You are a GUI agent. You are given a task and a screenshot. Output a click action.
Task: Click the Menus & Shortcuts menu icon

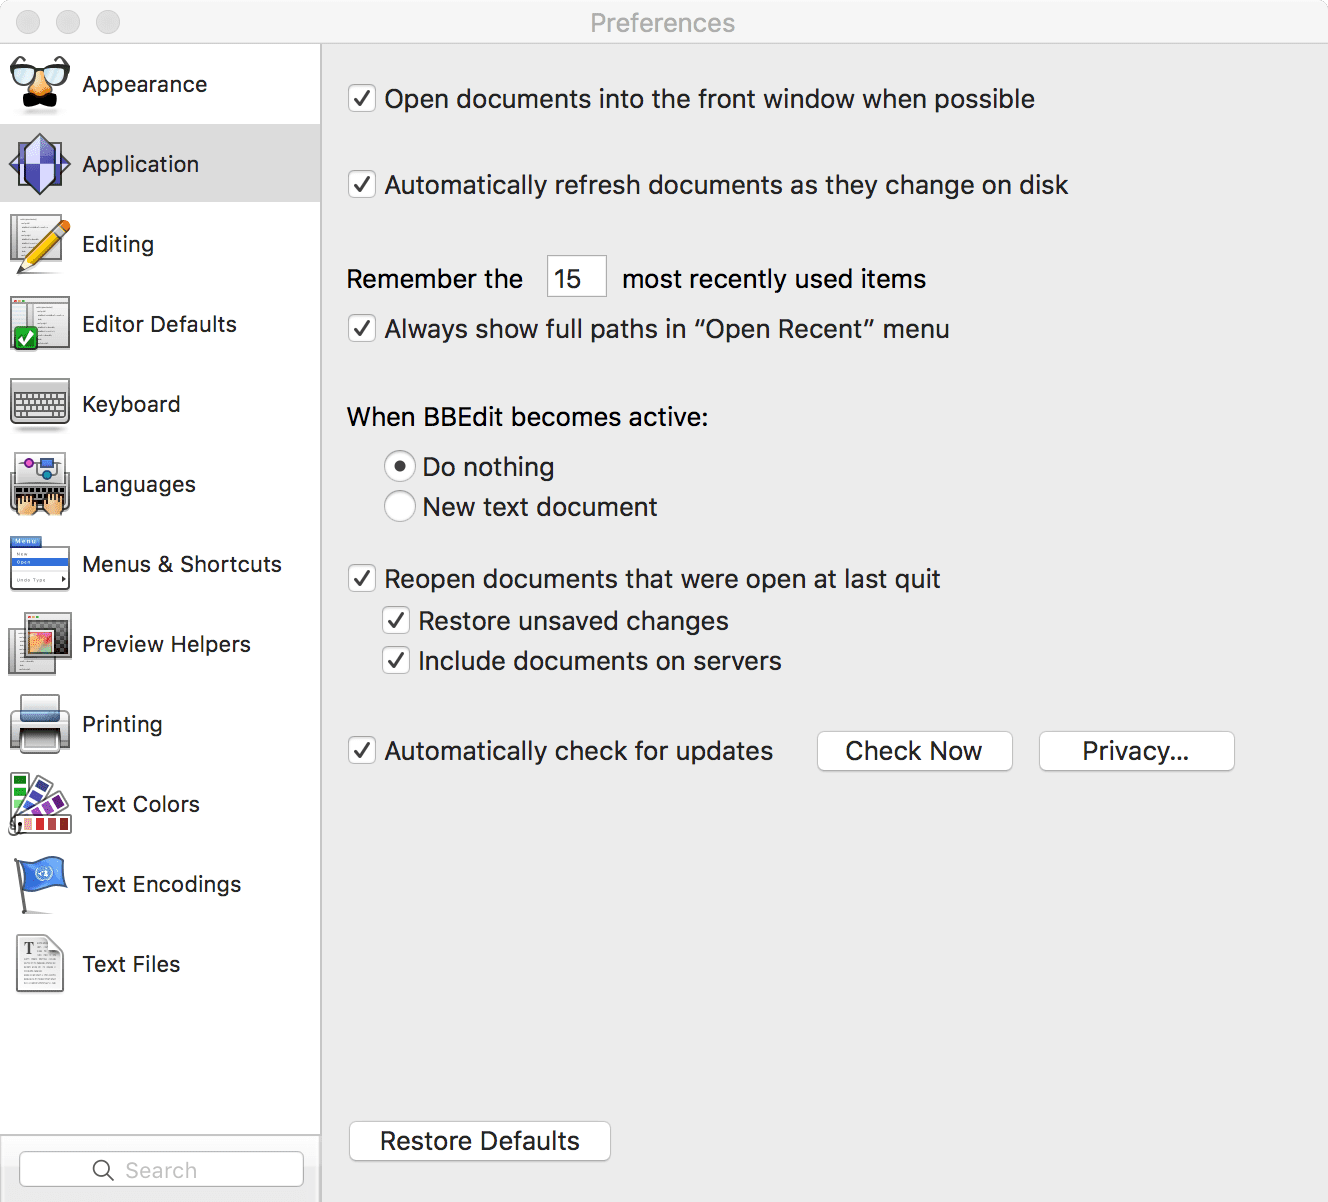click(x=40, y=564)
